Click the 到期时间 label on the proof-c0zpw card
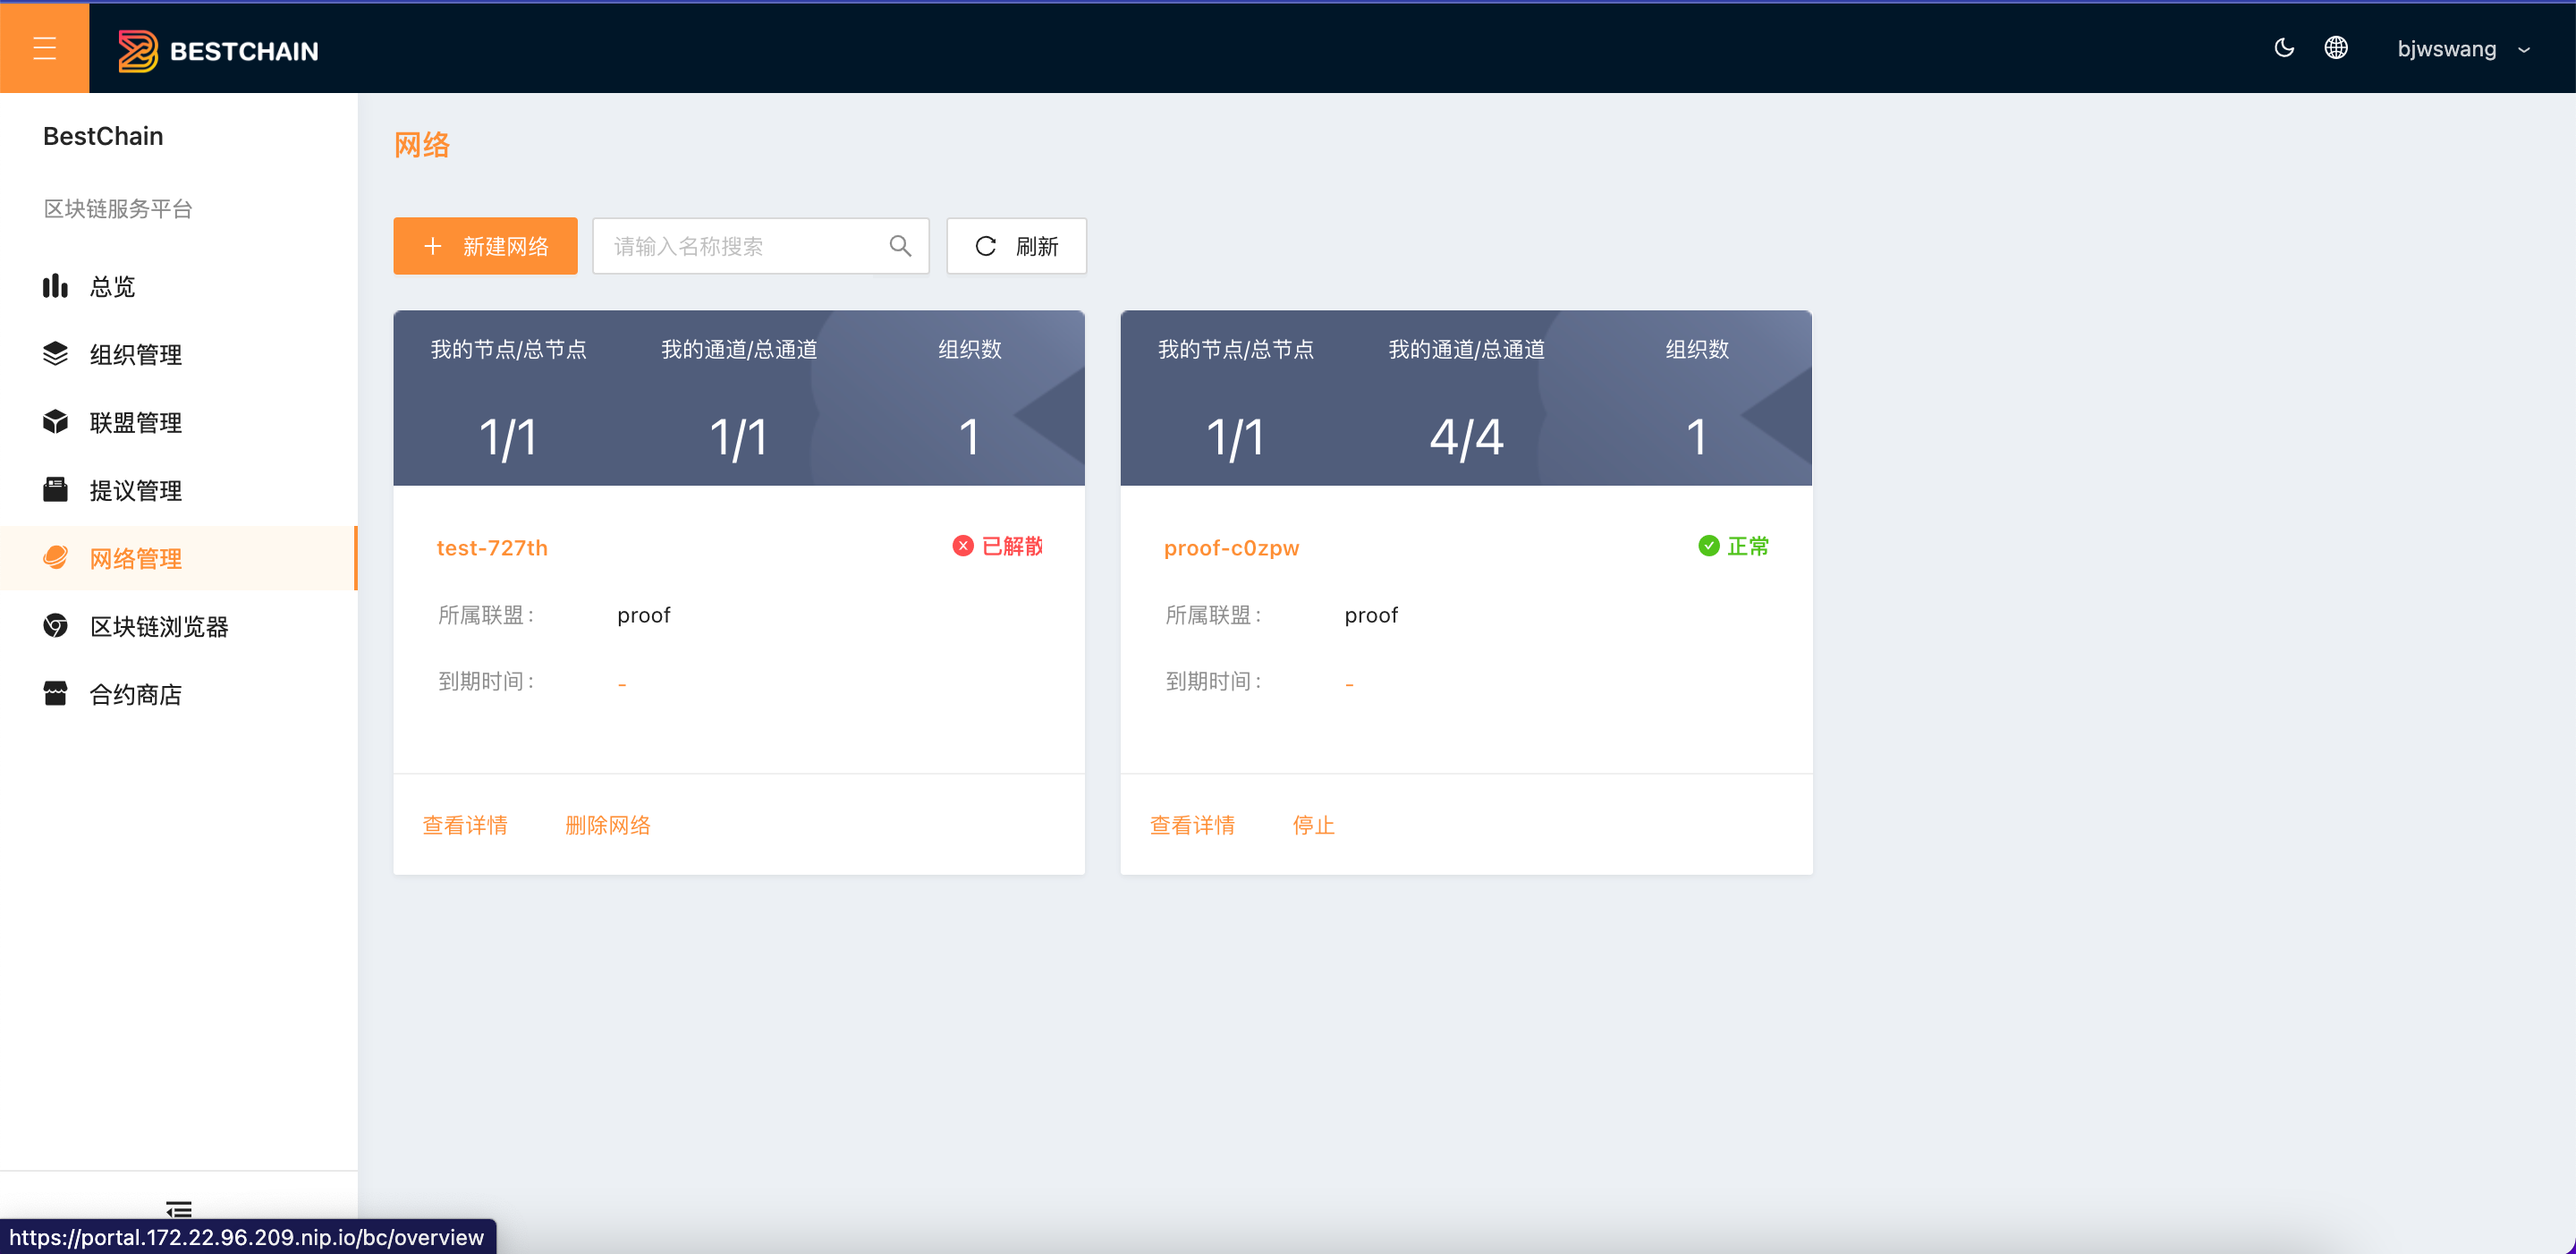 point(1213,682)
